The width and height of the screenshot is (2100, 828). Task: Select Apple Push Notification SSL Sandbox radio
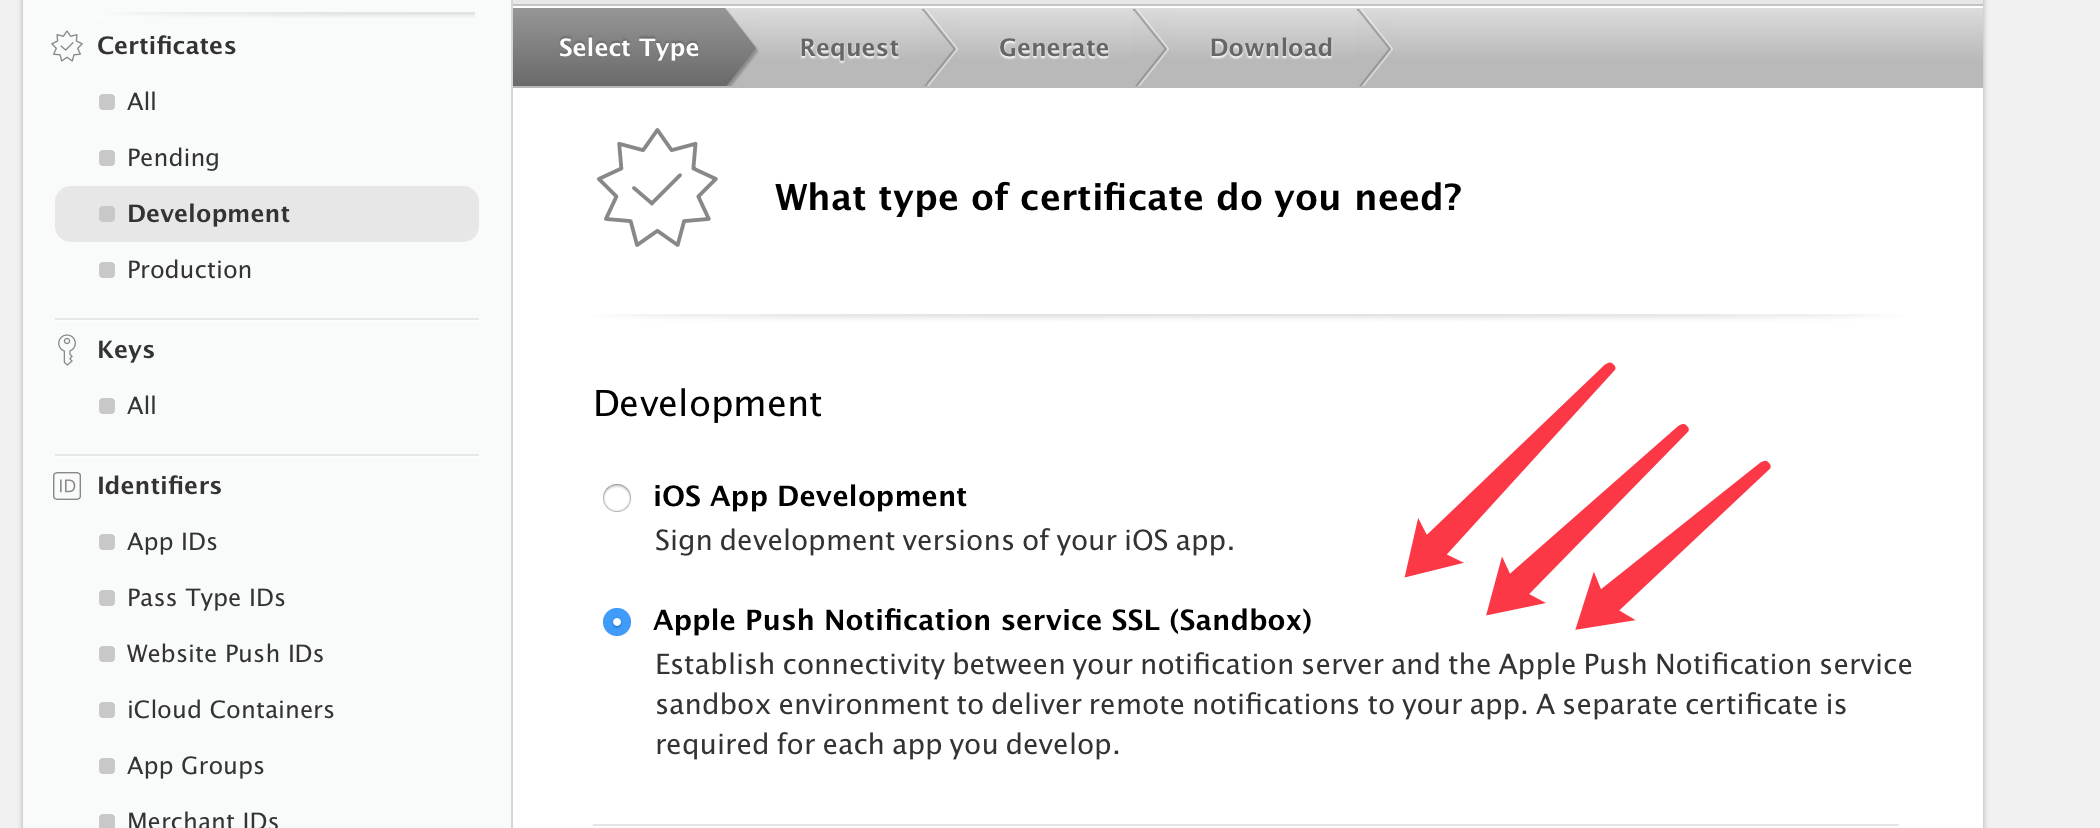tap(617, 622)
